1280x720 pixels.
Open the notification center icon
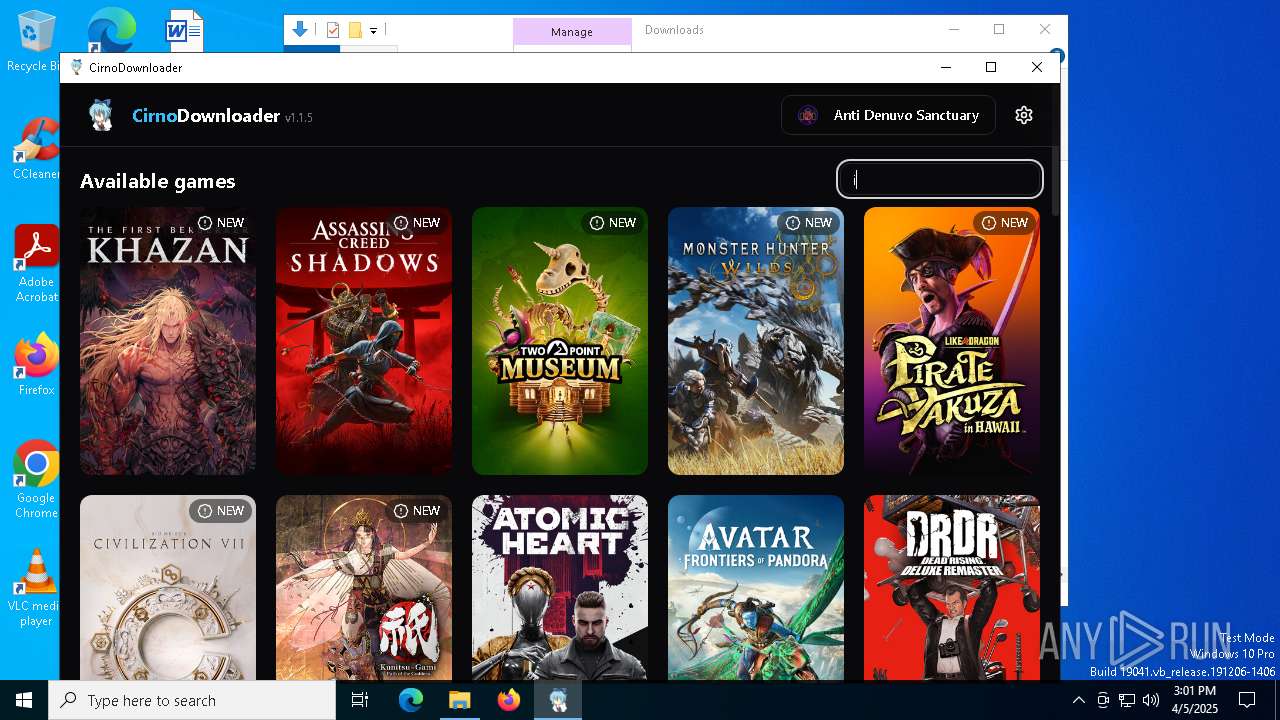point(1247,700)
